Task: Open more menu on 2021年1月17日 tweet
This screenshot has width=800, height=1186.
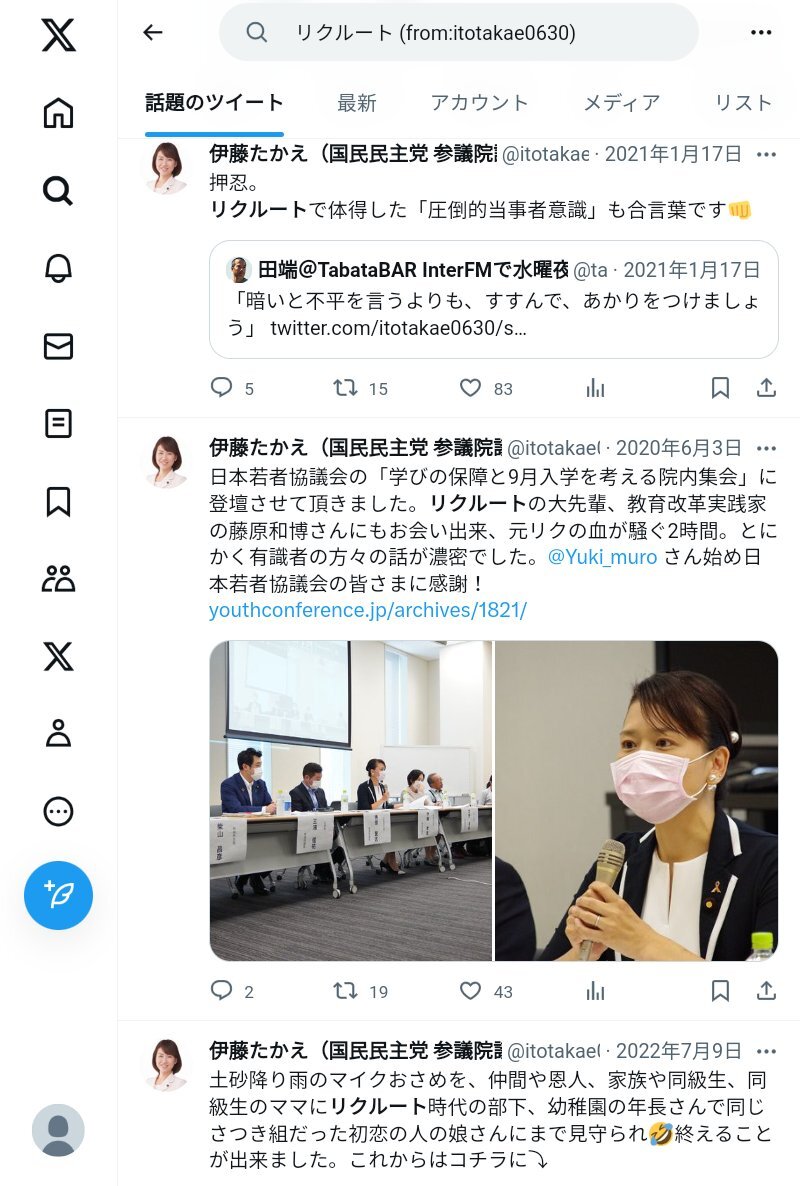Action: pos(766,154)
